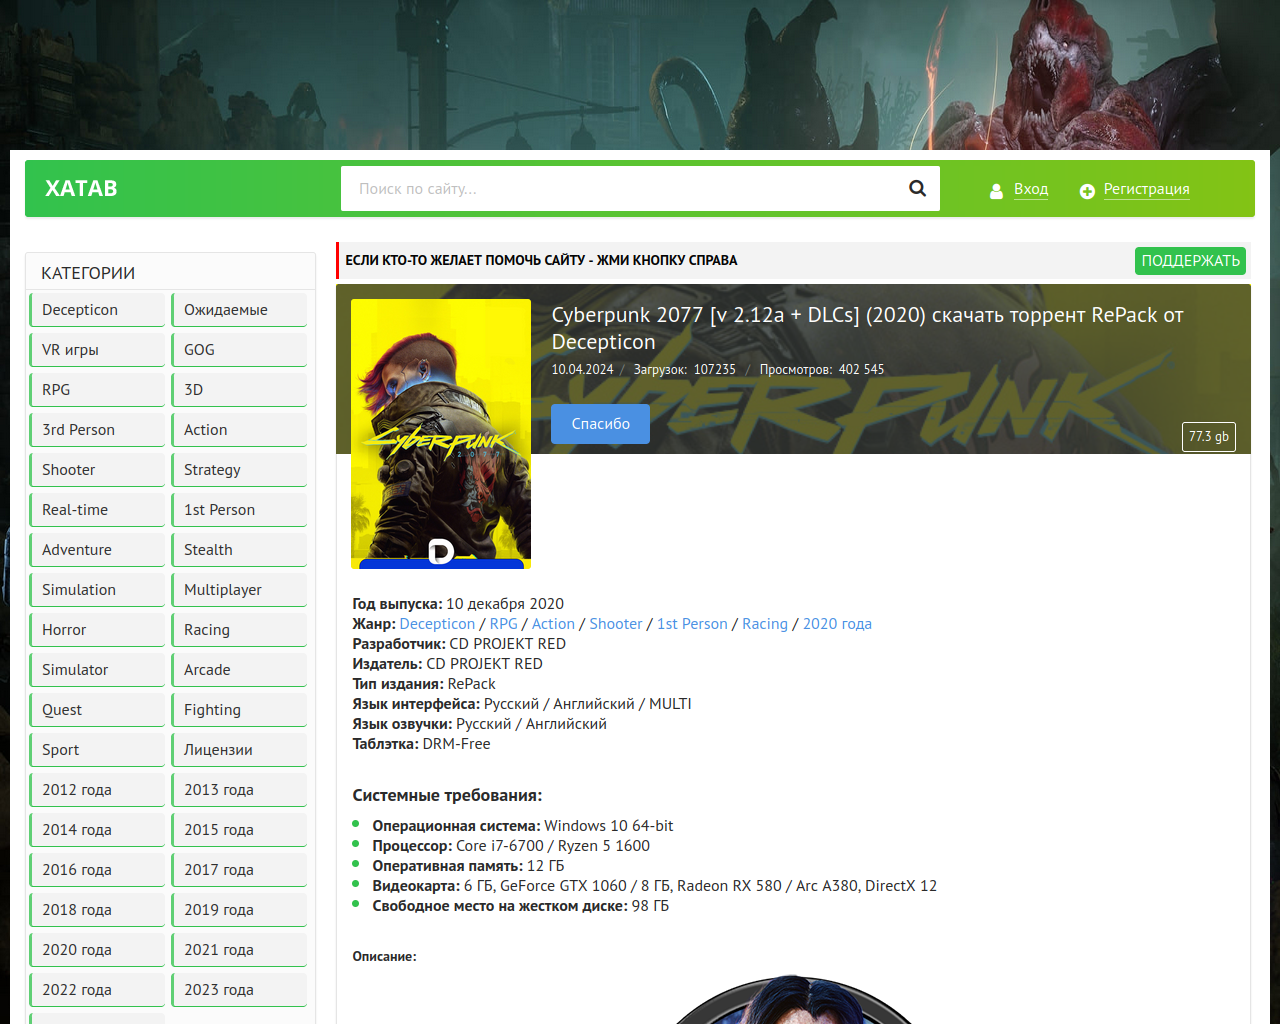Choose Adventure category
This screenshot has height=1024, width=1280.
tap(97, 550)
